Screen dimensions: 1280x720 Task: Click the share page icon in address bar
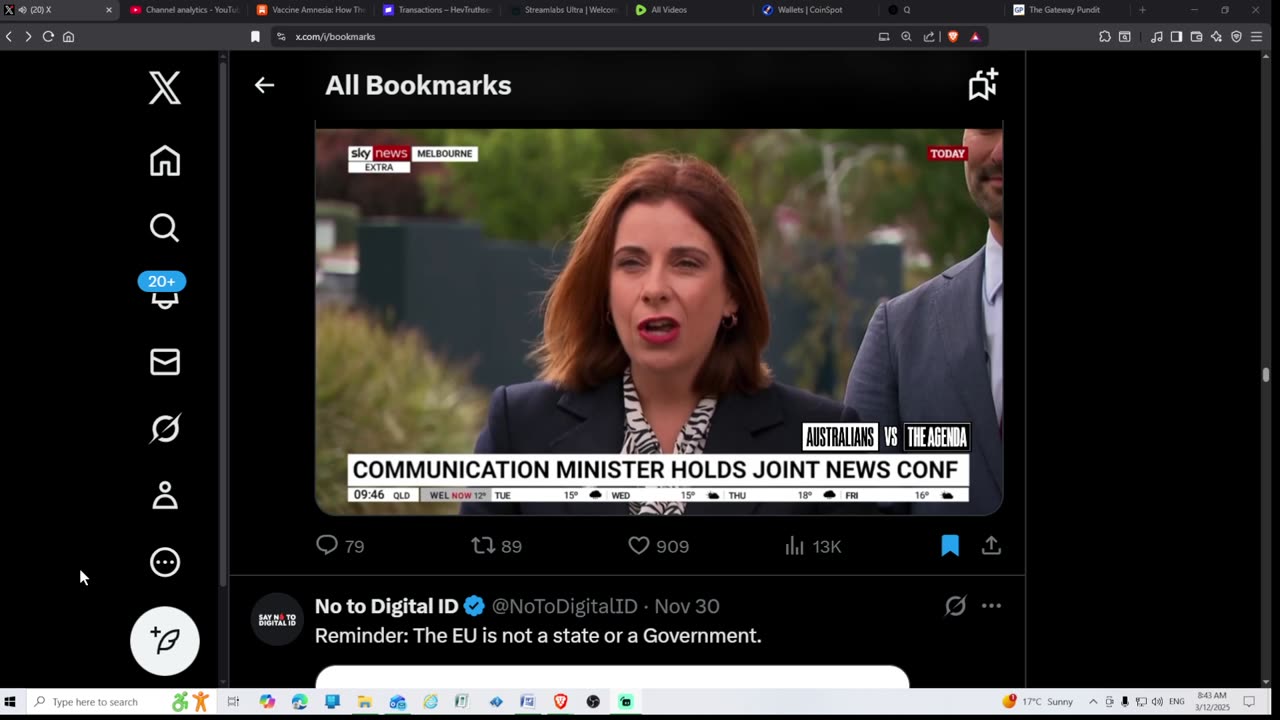point(929,36)
